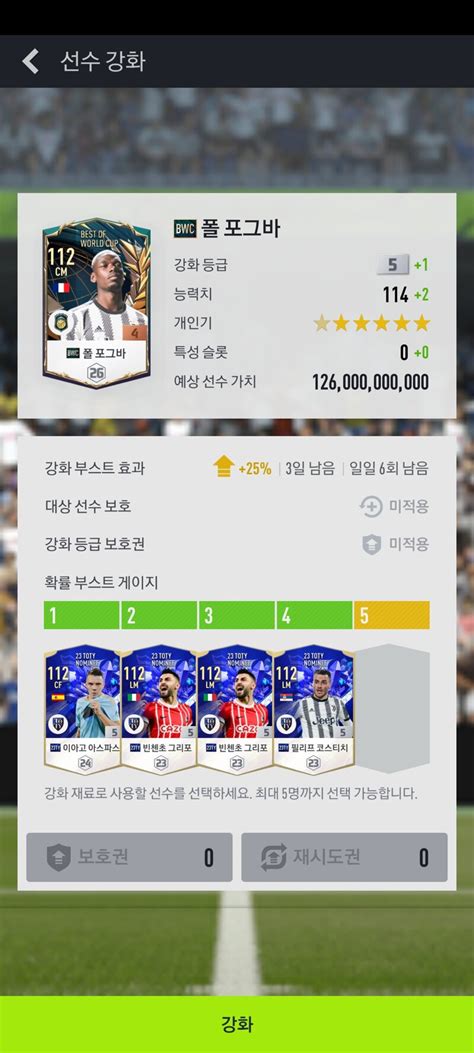This screenshot has width=474, height=1053.
Task: Tap the skill move stars rating
Action: (371, 324)
